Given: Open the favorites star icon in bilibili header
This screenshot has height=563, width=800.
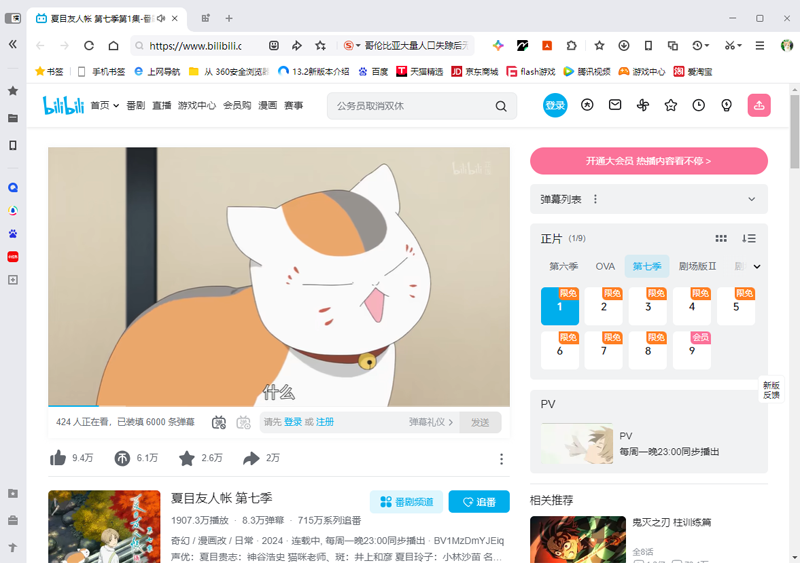Looking at the screenshot, I should tap(670, 105).
